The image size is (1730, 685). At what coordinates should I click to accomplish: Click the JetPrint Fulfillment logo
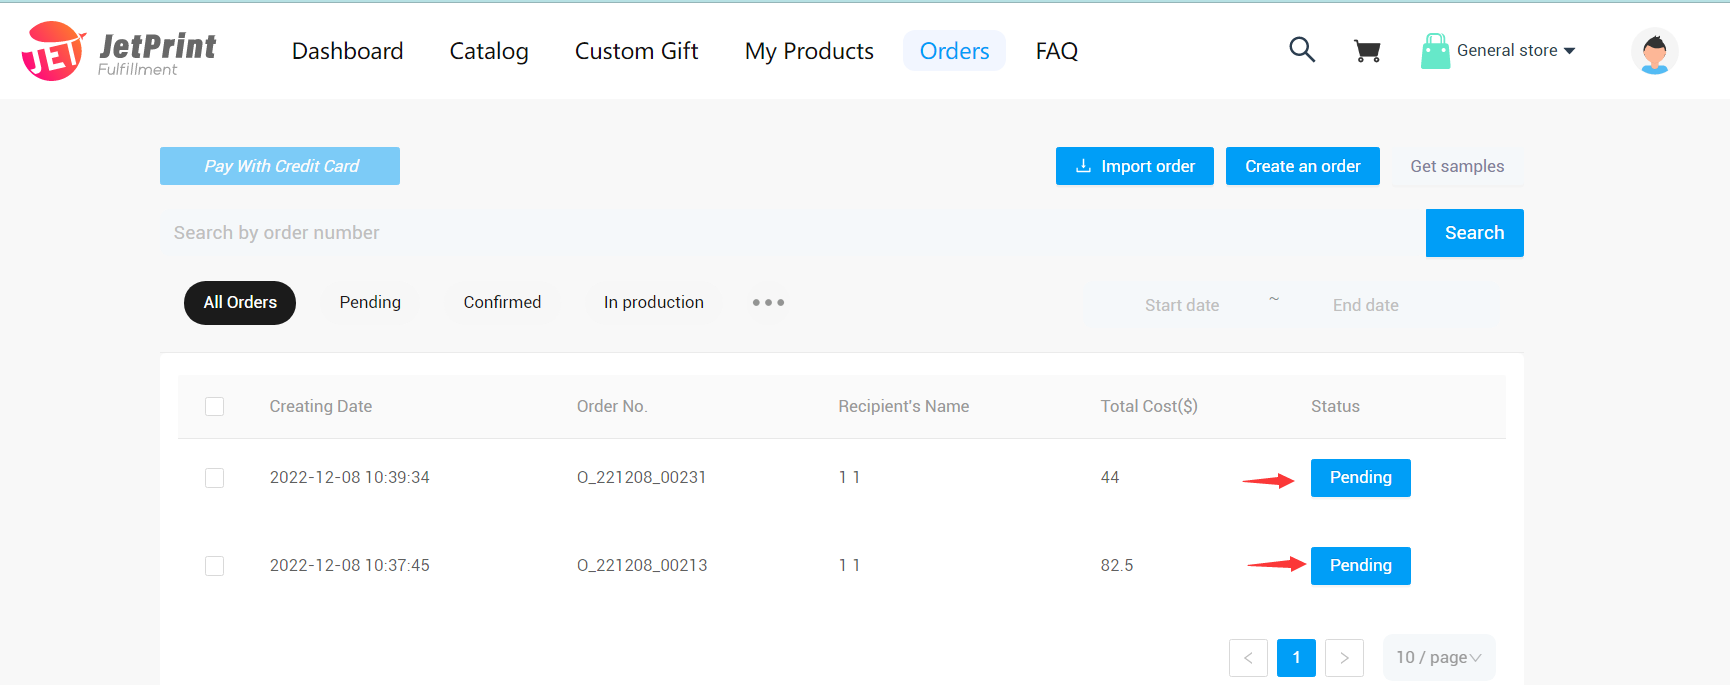118,51
